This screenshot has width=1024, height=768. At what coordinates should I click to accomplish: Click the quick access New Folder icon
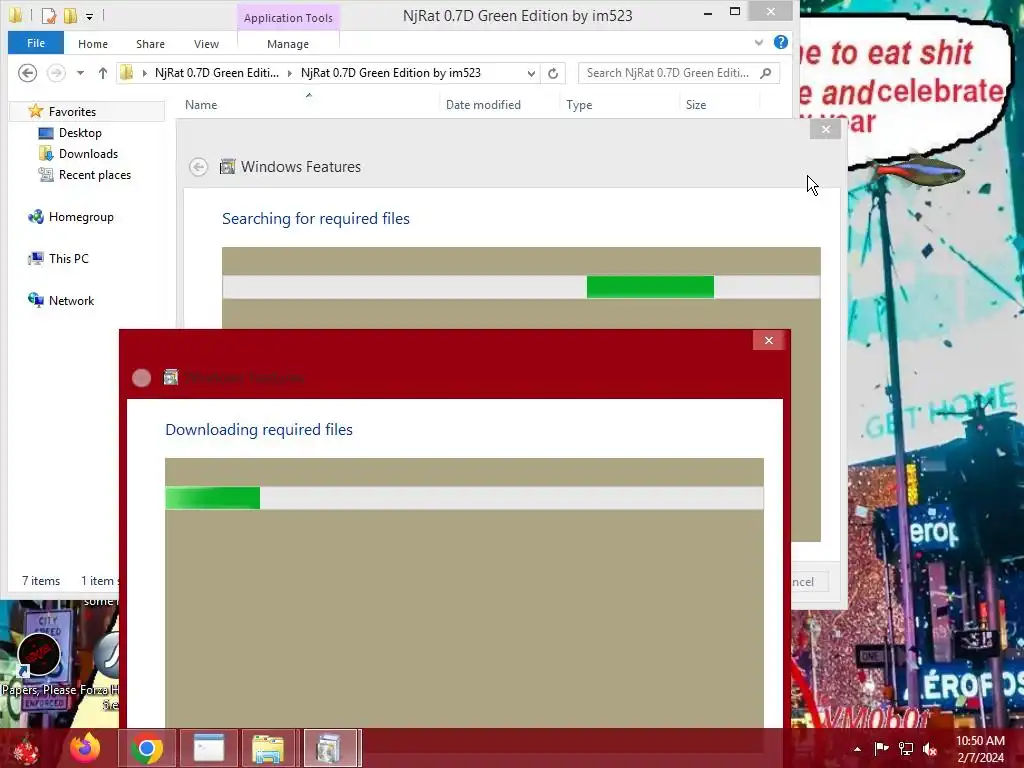pyautogui.click(x=71, y=15)
